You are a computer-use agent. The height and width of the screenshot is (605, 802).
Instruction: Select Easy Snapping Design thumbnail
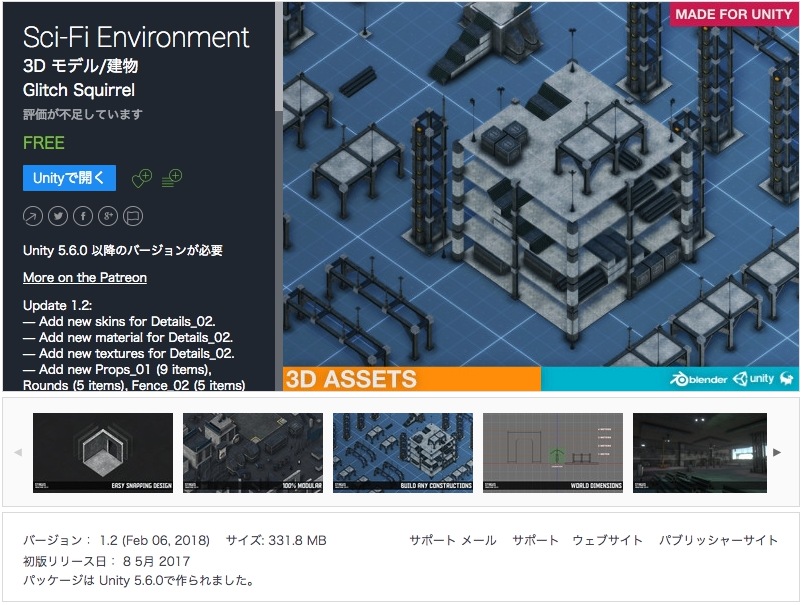click(x=103, y=453)
